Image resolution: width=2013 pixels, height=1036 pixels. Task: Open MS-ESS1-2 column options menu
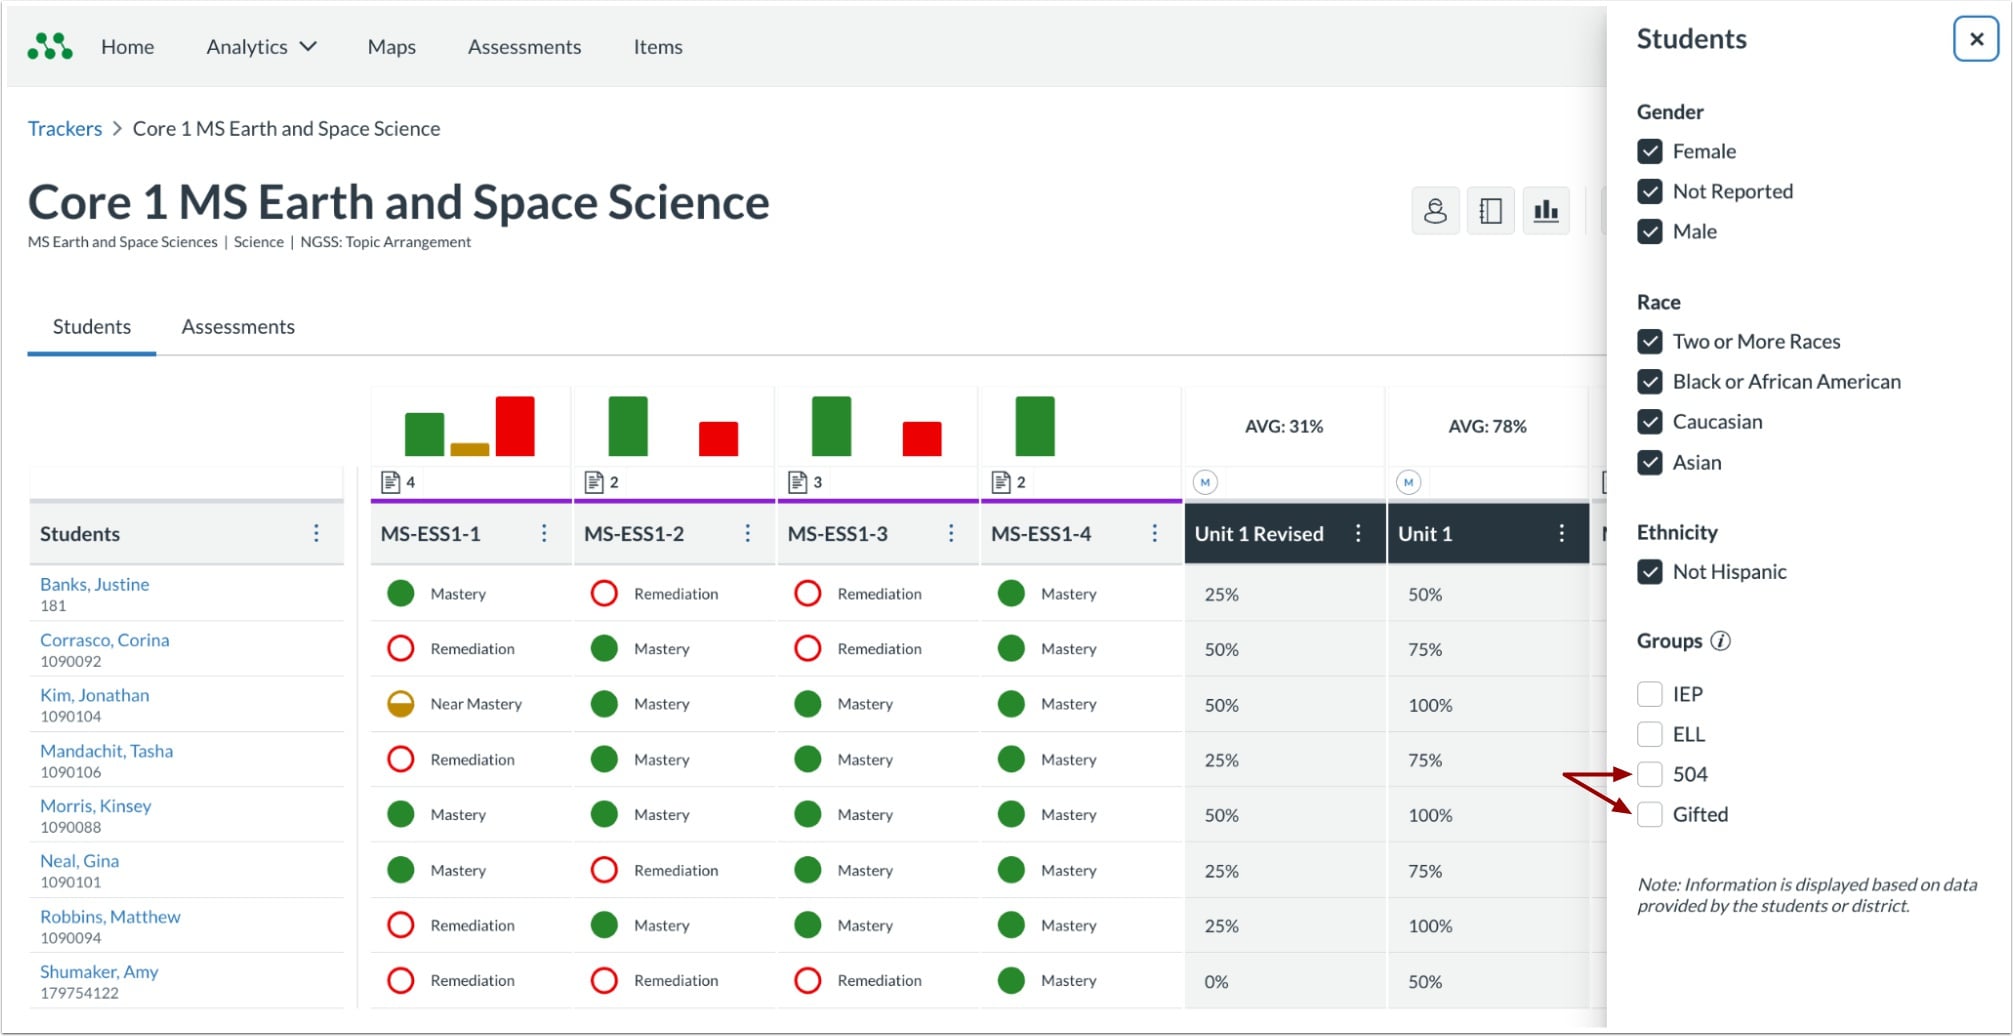747,533
